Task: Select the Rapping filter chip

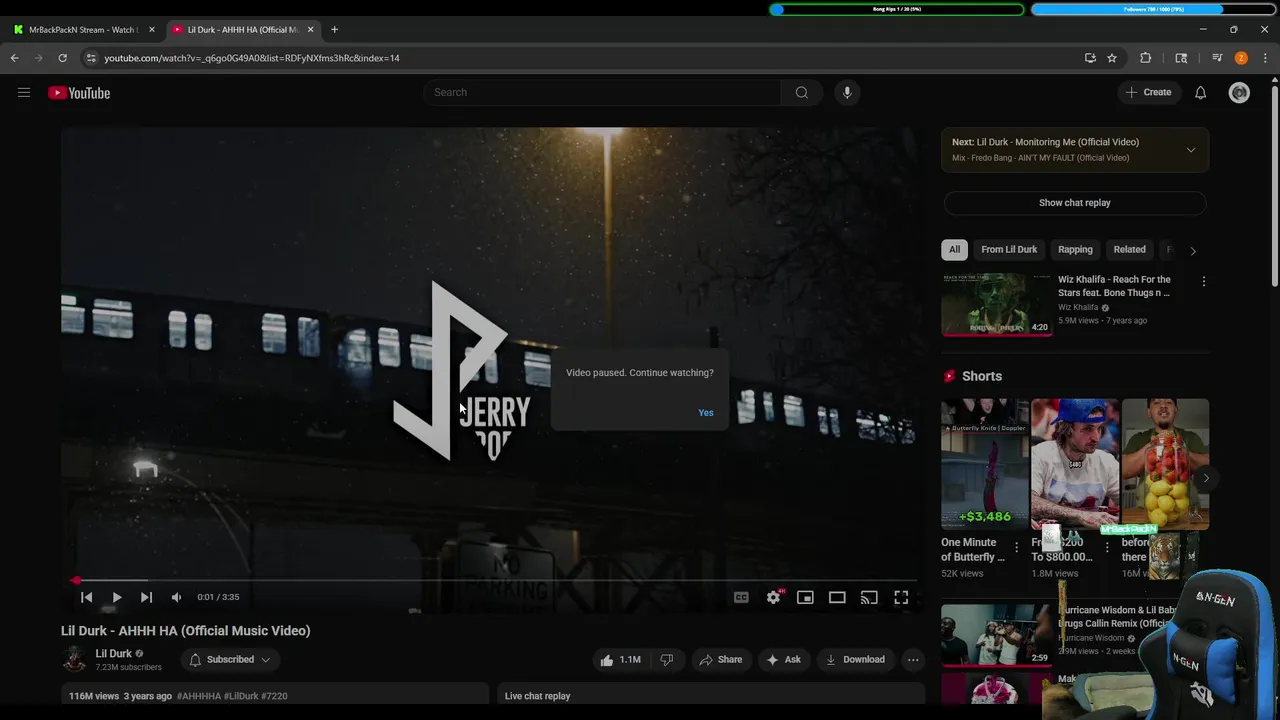Action: 1075,249
